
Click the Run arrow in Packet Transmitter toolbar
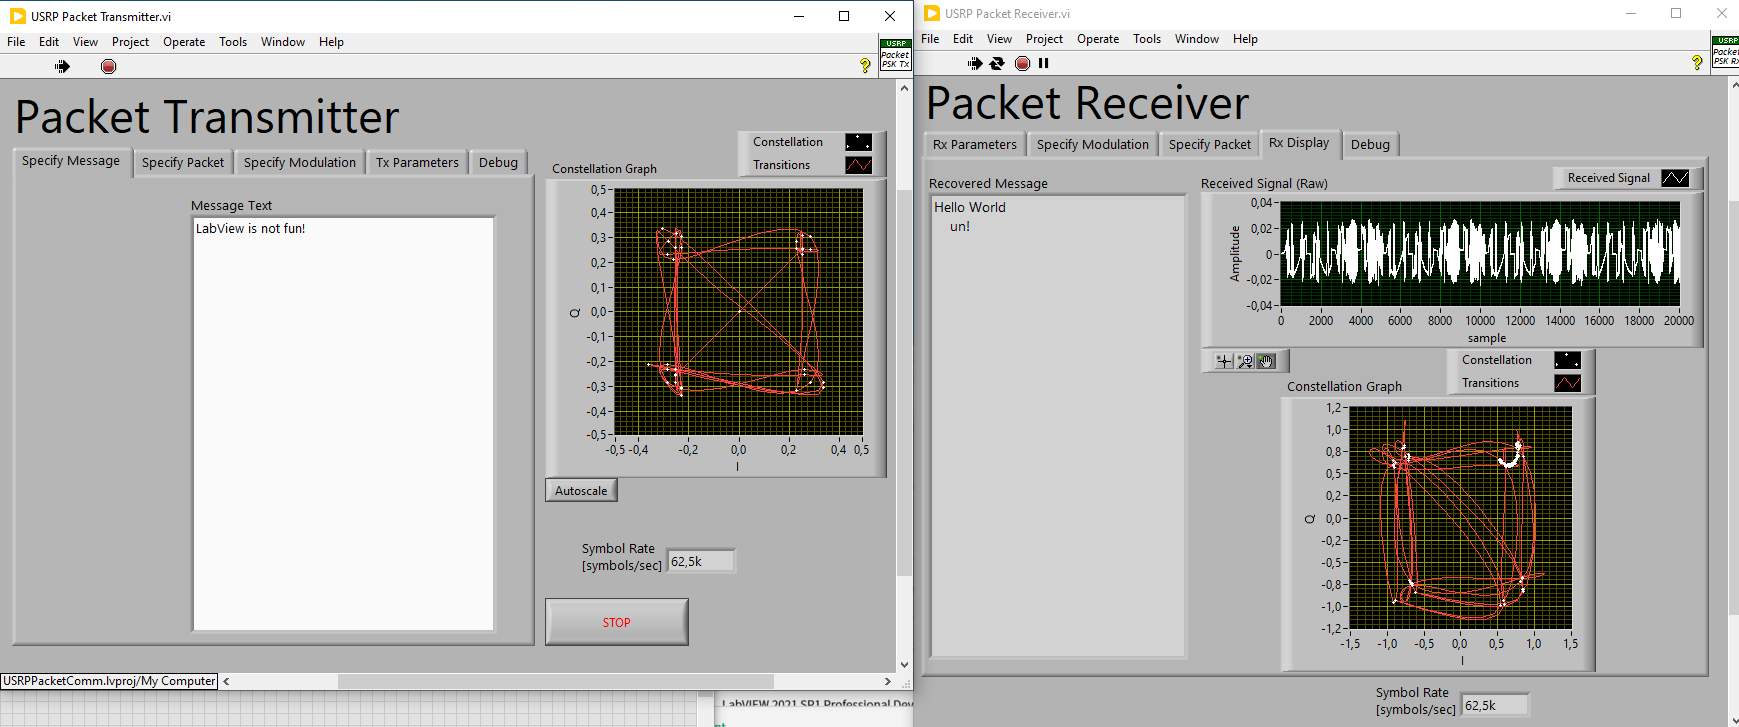[63, 67]
